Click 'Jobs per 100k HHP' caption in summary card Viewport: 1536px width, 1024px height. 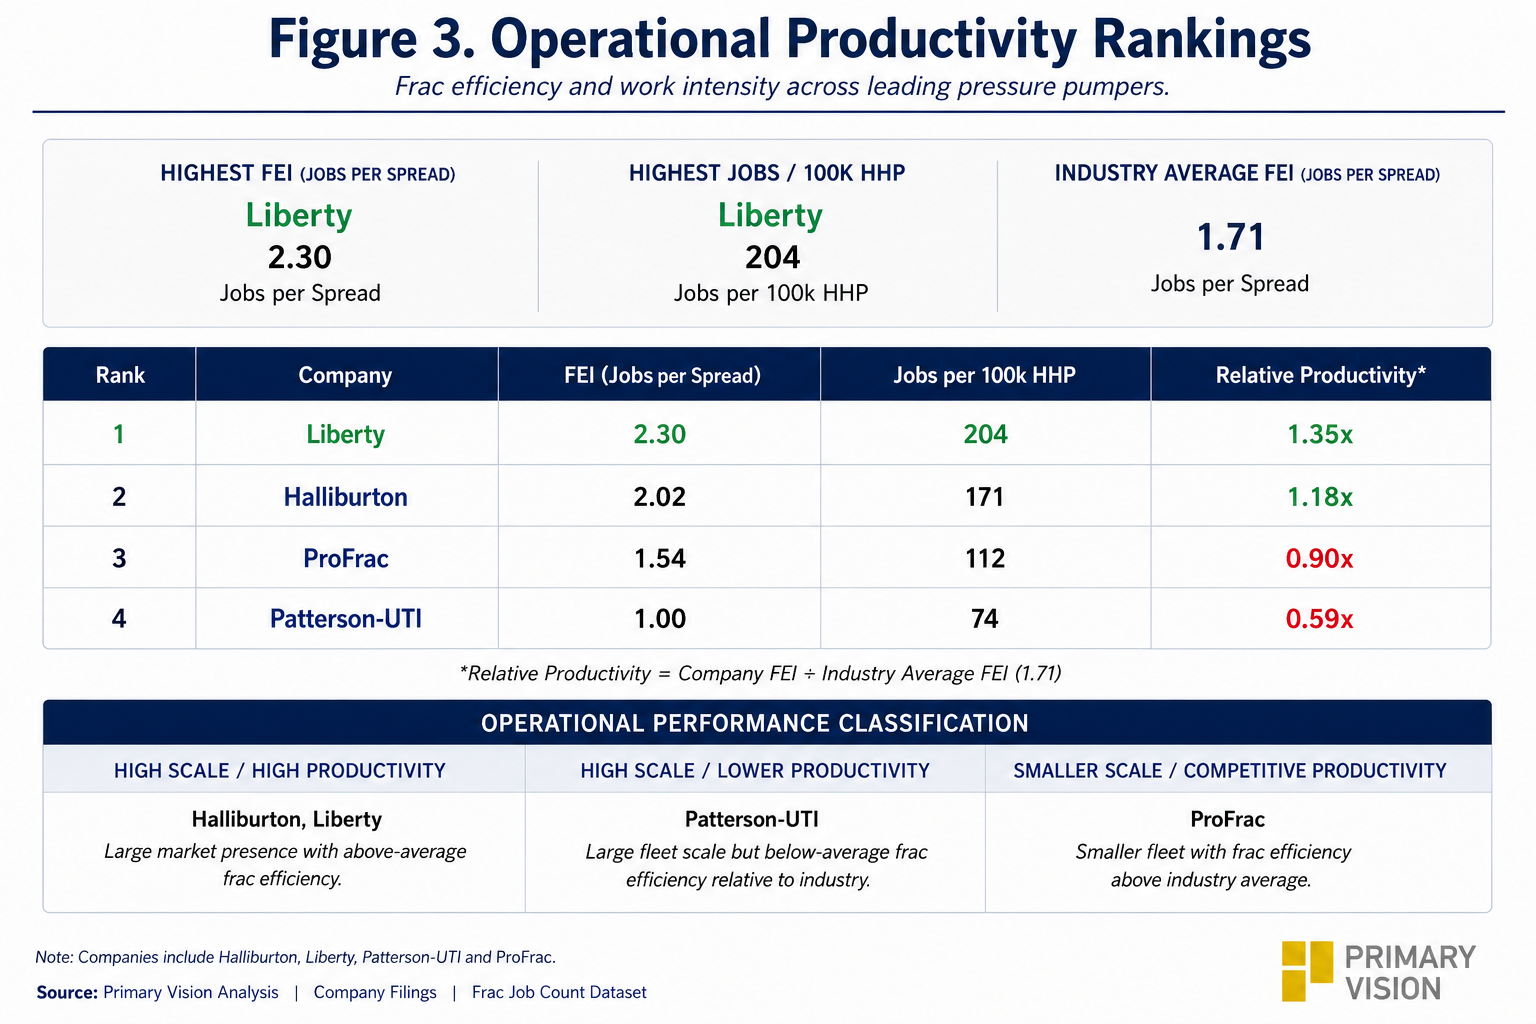[771, 293]
